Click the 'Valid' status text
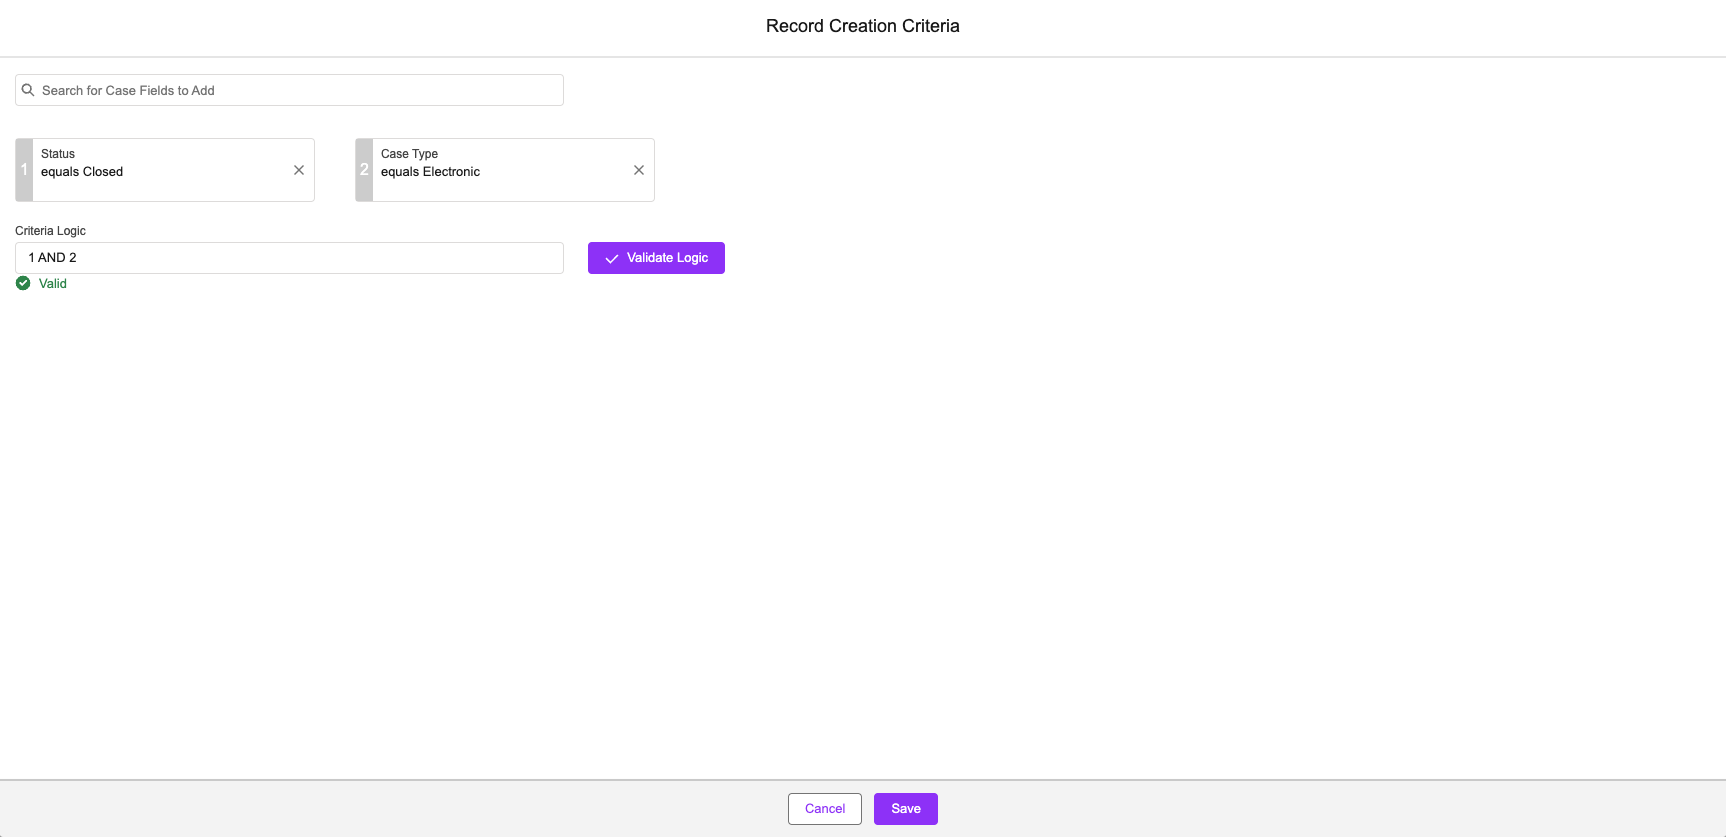The width and height of the screenshot is (1726, 837). click(53, 284)
